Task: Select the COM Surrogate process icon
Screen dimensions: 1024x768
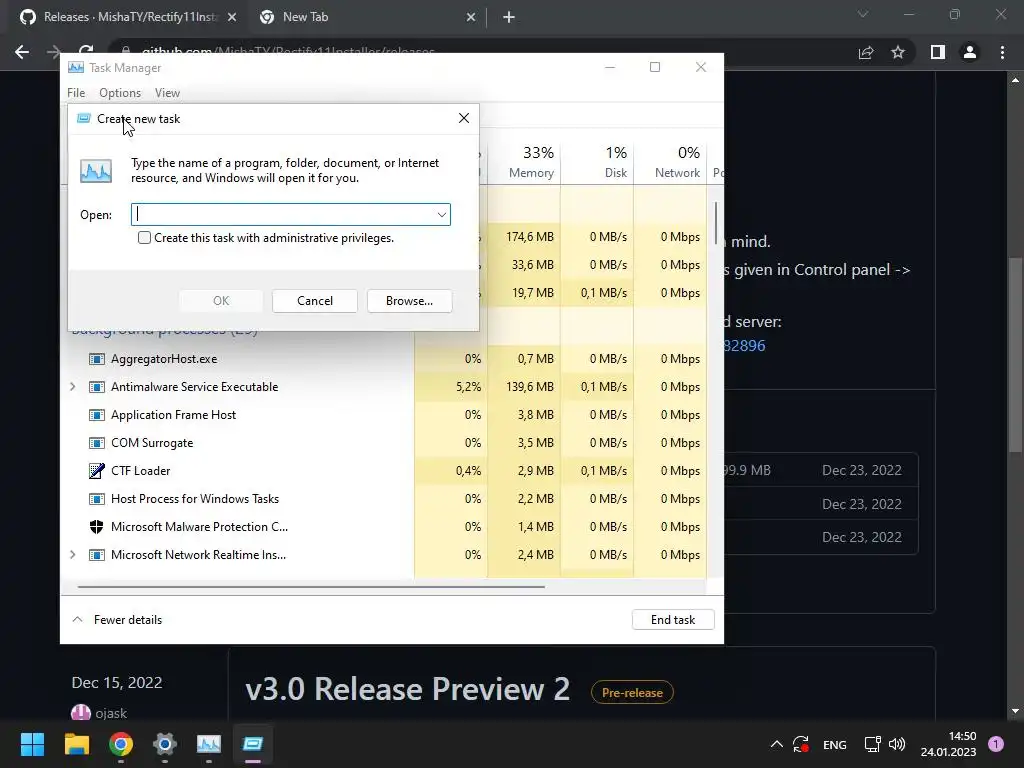Action: tap(97, 443)
